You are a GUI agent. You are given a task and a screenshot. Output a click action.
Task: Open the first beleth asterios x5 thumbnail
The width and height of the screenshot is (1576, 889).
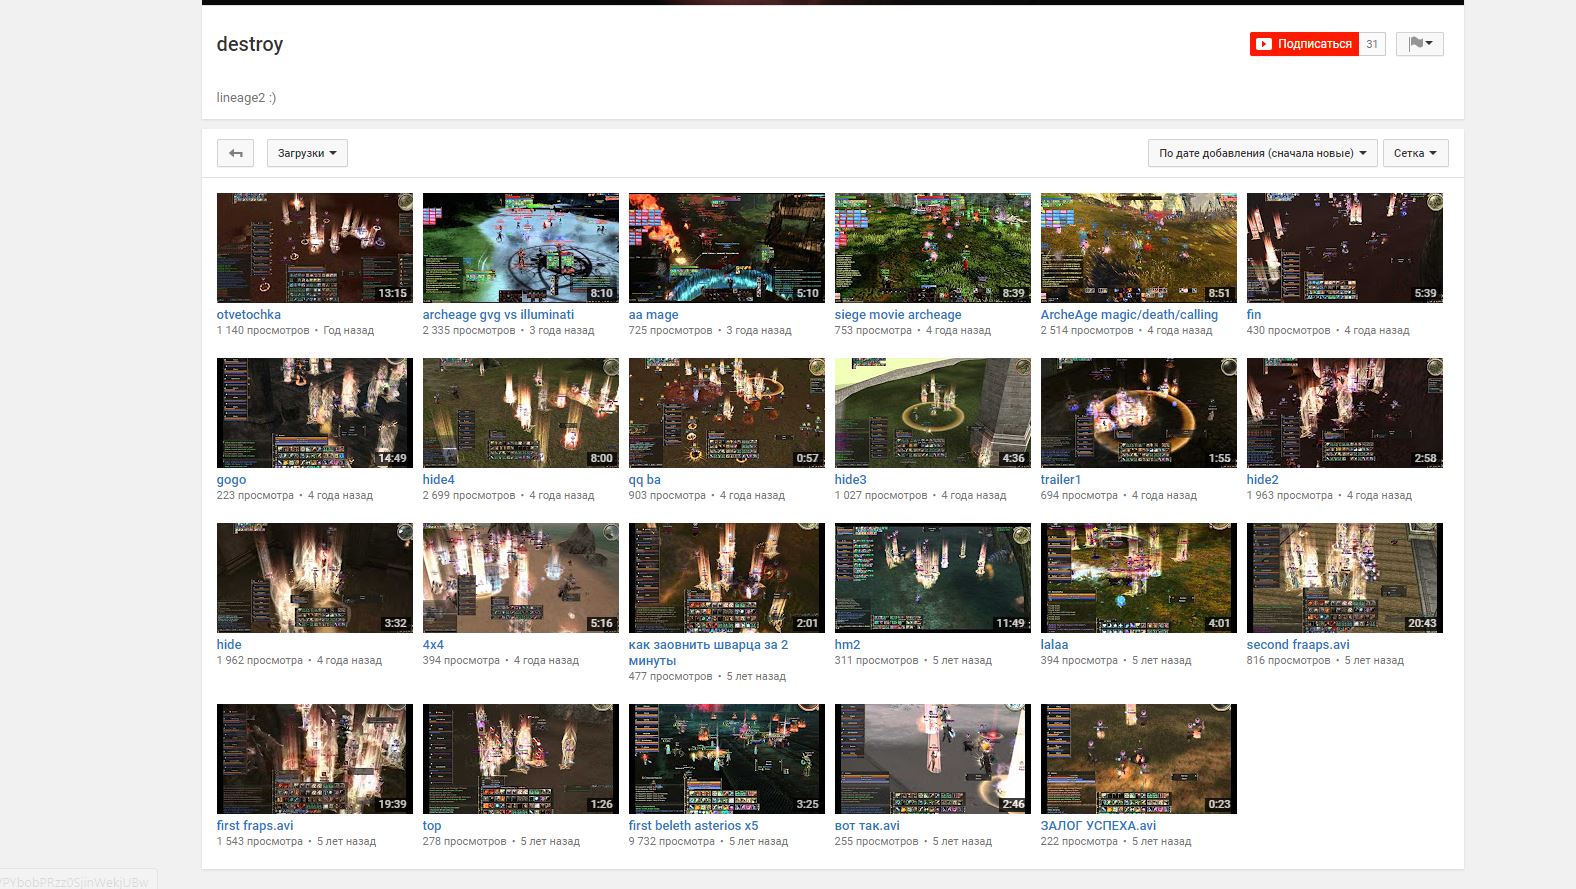727,759
